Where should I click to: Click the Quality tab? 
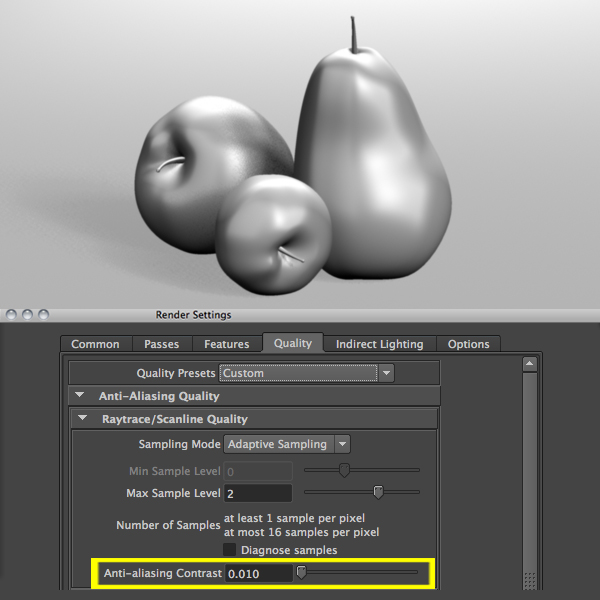coord(293,342)
